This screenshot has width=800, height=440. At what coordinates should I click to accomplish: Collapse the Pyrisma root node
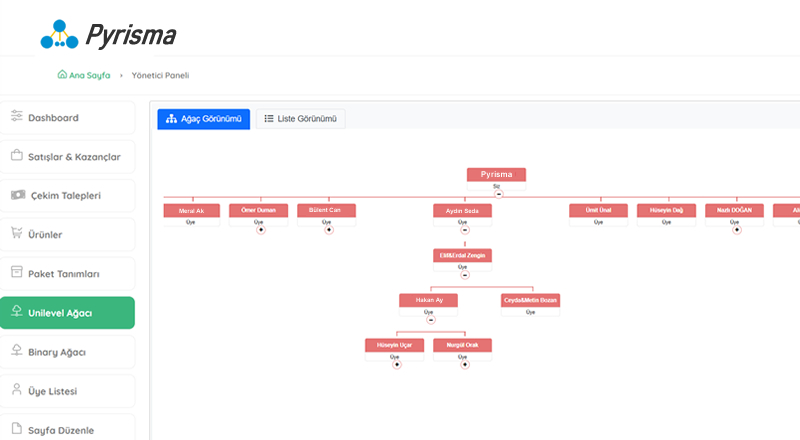(x=498, y=193)
